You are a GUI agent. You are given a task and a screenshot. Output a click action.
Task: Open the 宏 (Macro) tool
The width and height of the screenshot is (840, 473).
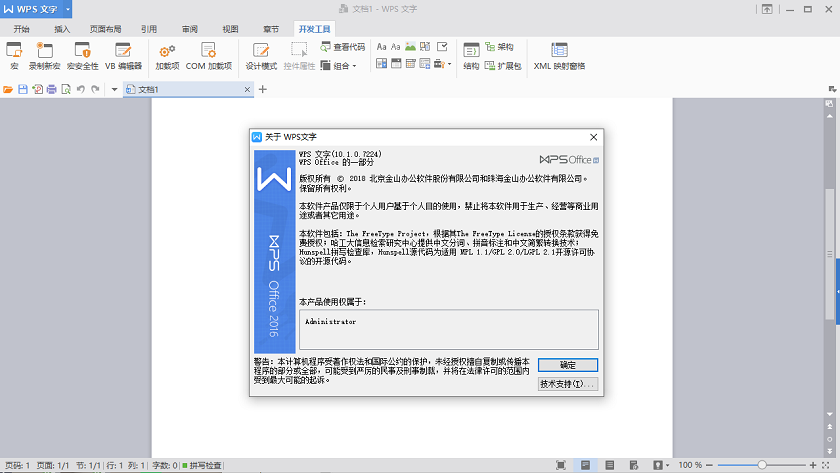tap(14, 56)
